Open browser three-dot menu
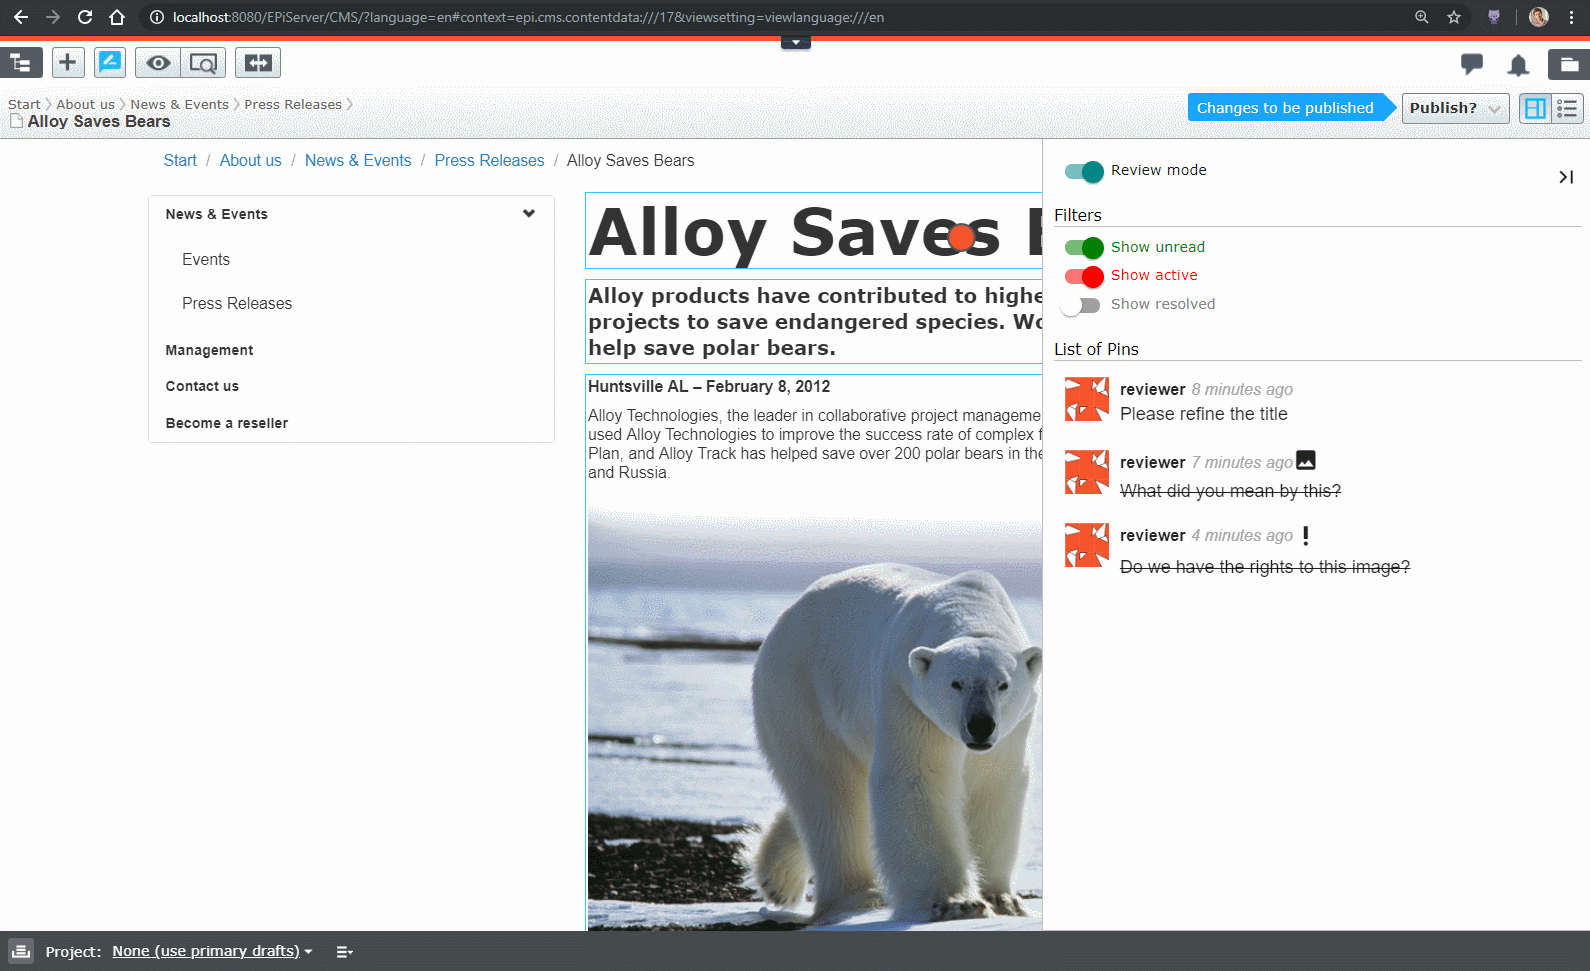 (1572, 17)
